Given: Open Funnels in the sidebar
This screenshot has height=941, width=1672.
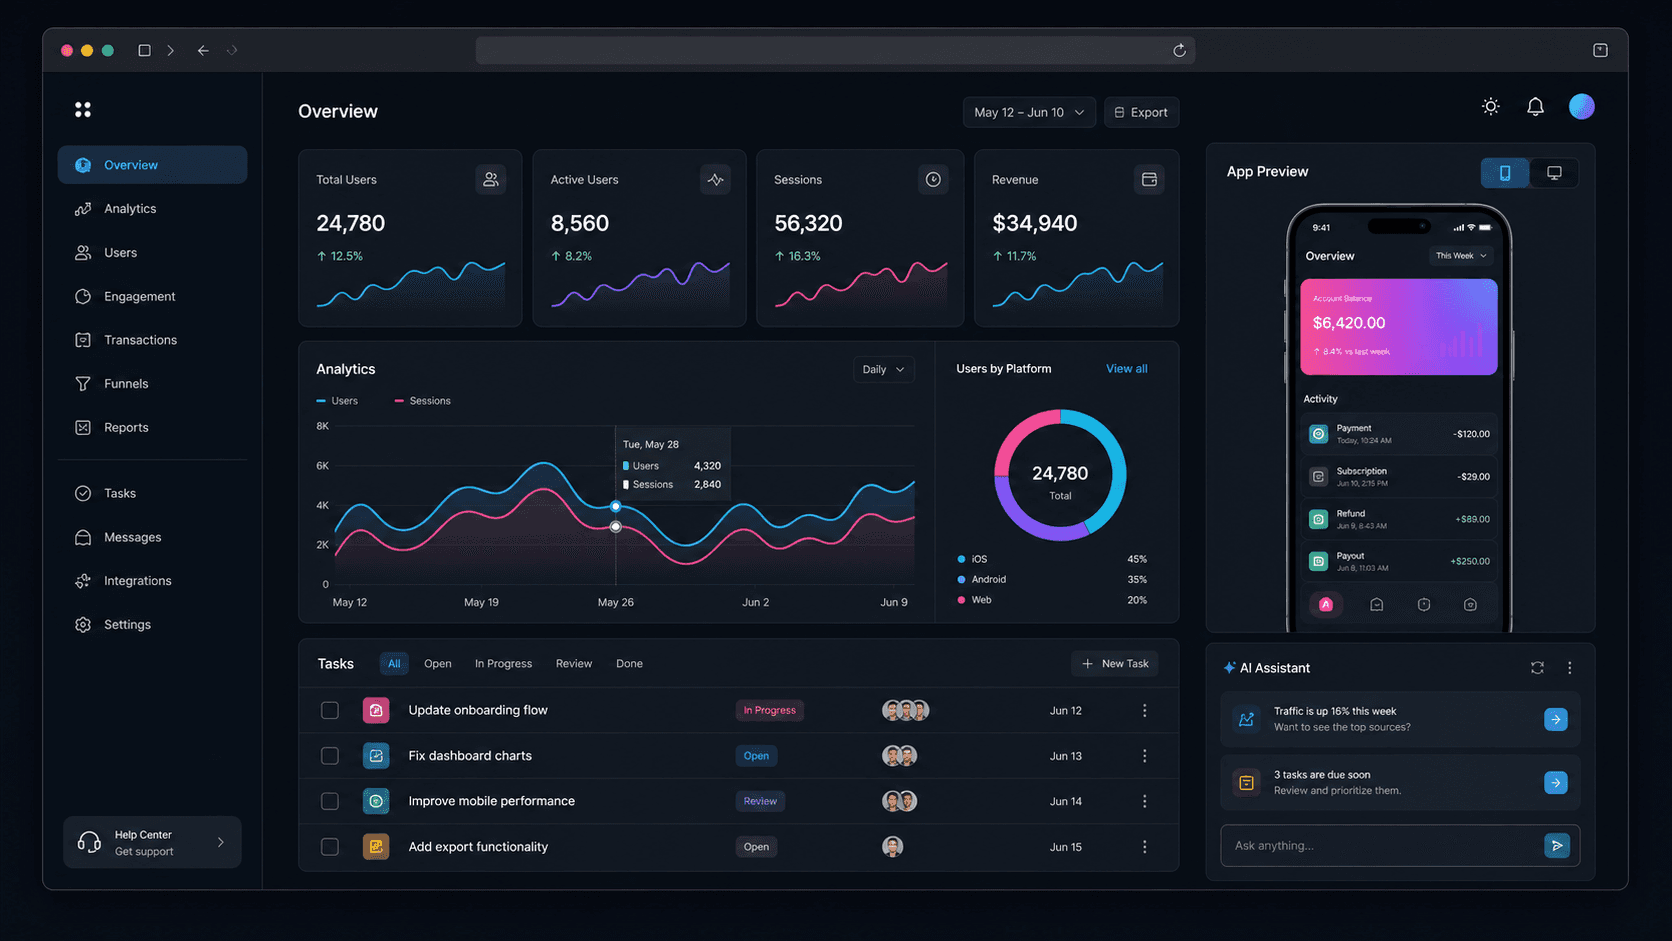Looking at the screenshot, I should [x=152, y=384].
